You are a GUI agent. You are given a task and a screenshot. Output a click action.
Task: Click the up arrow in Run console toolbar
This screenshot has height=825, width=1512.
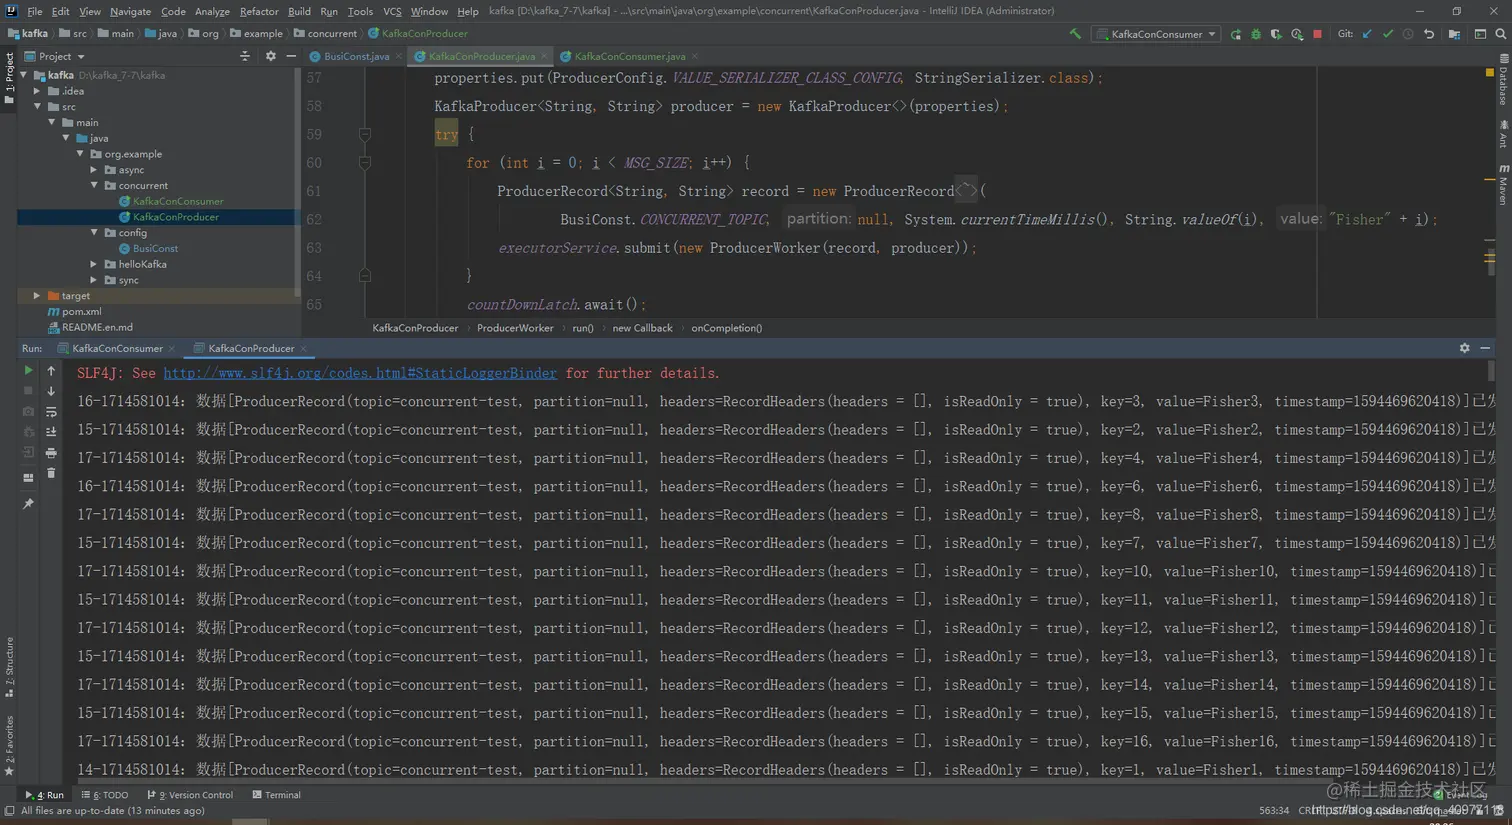51,370
